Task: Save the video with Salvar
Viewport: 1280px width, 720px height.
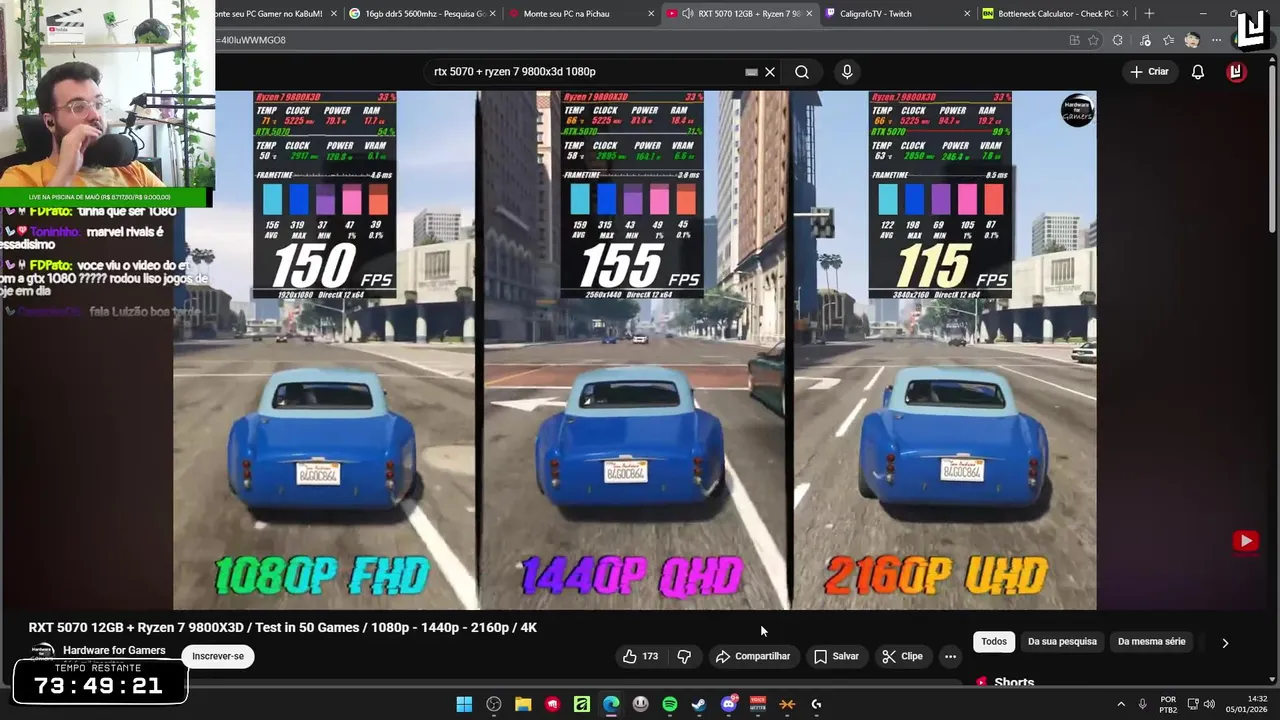Action: click(x=836, y=656)
